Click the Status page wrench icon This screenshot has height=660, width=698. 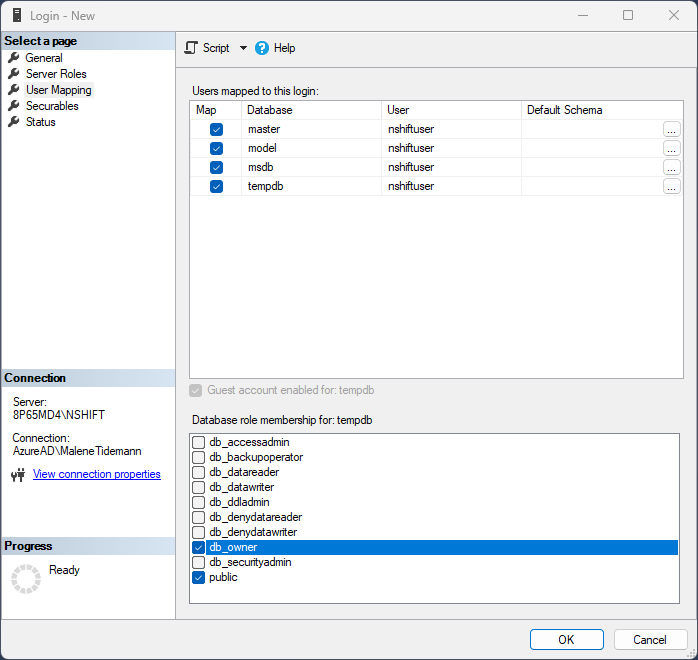pyautogui.click(x=14, y=122)
